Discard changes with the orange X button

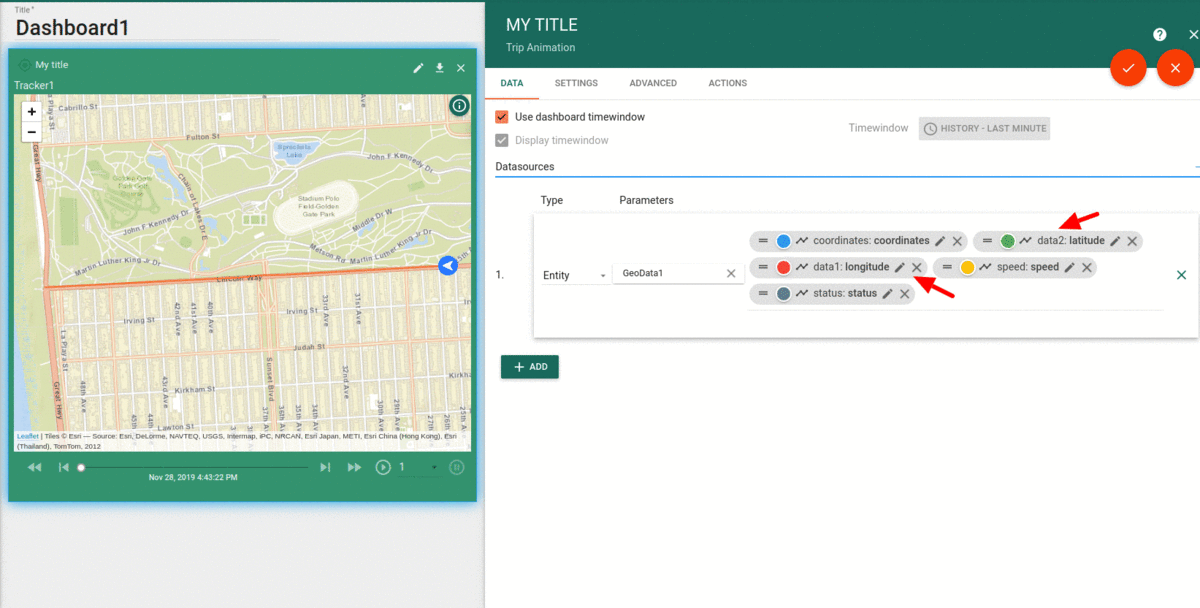click(1175, 68)
